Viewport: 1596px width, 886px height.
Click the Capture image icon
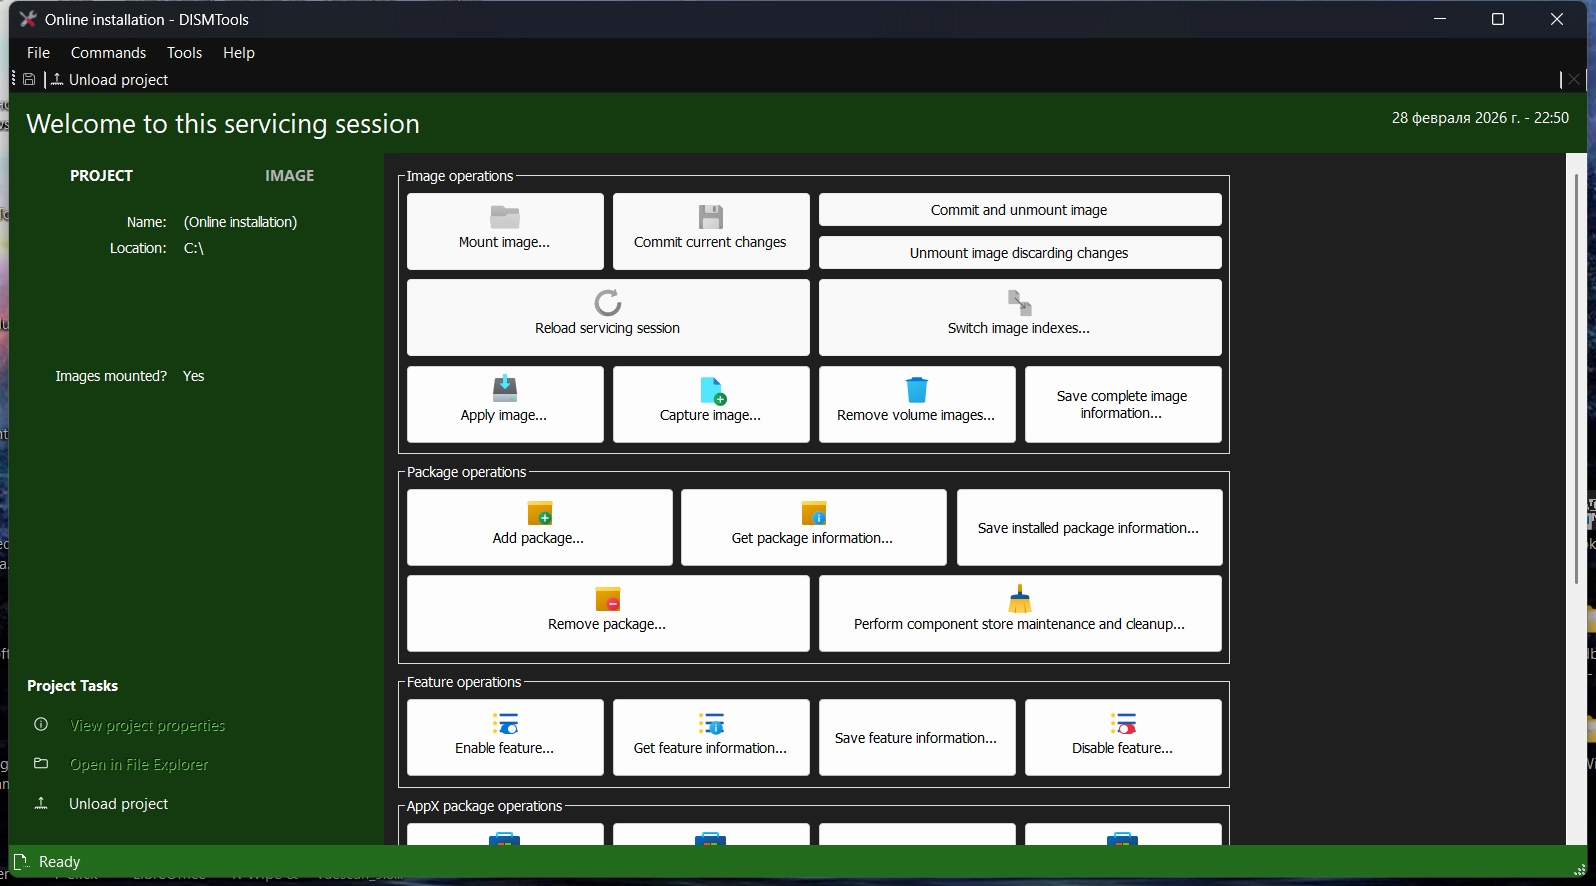[712, 390]
